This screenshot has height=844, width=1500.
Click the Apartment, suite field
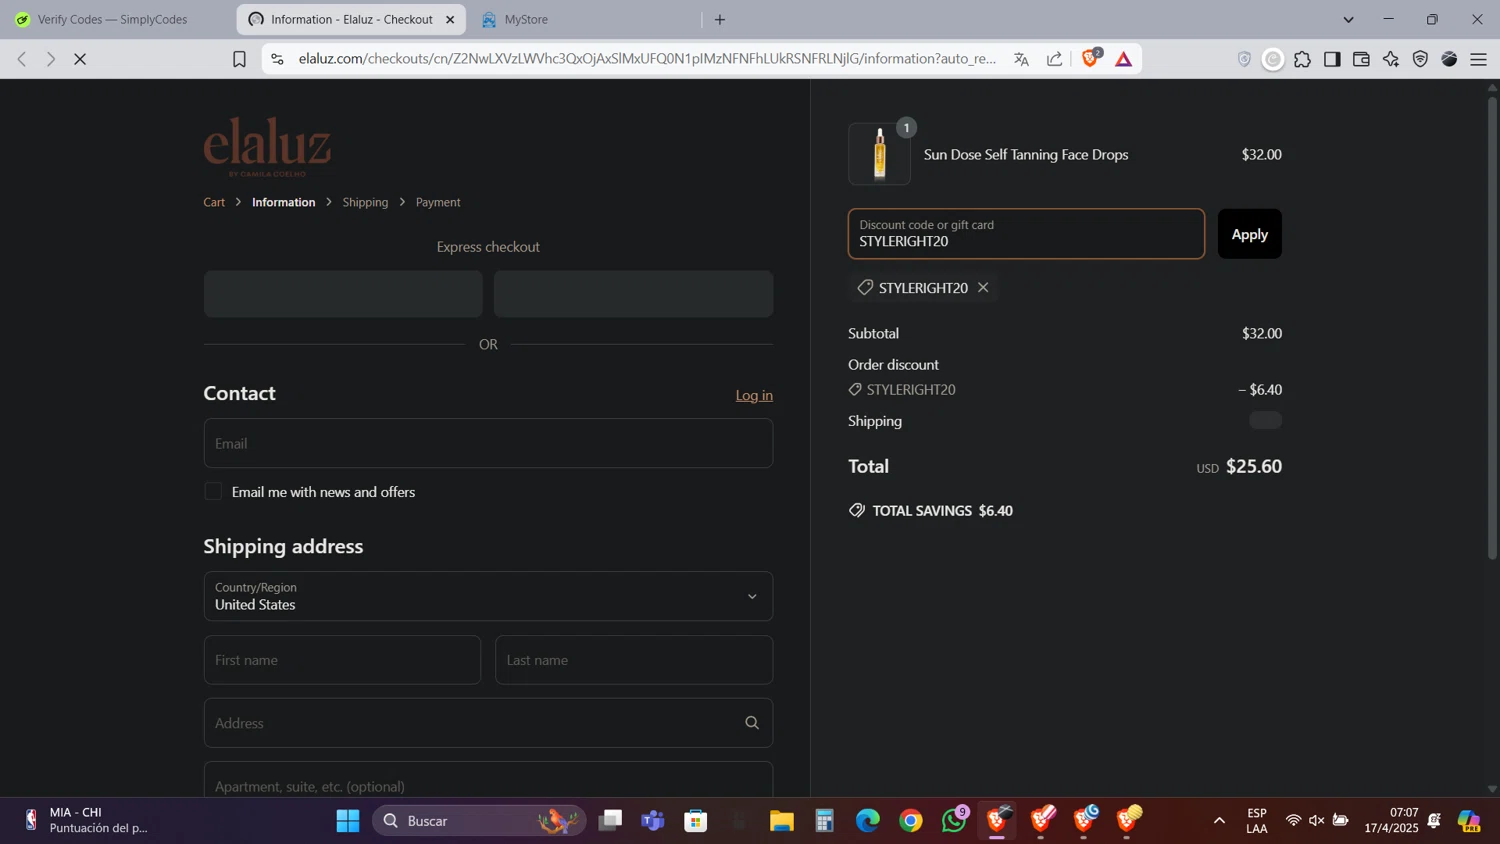click(x=488, y=780)
